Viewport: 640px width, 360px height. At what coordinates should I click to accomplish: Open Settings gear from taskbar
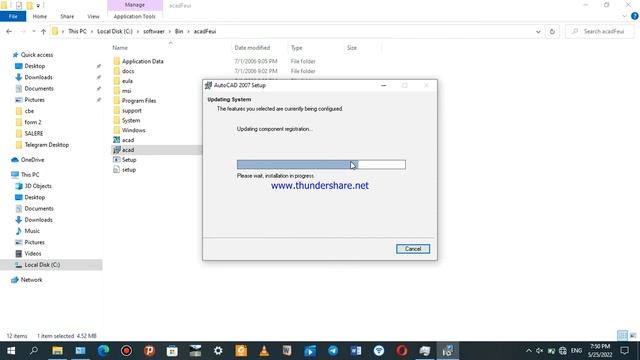(218, 351)
